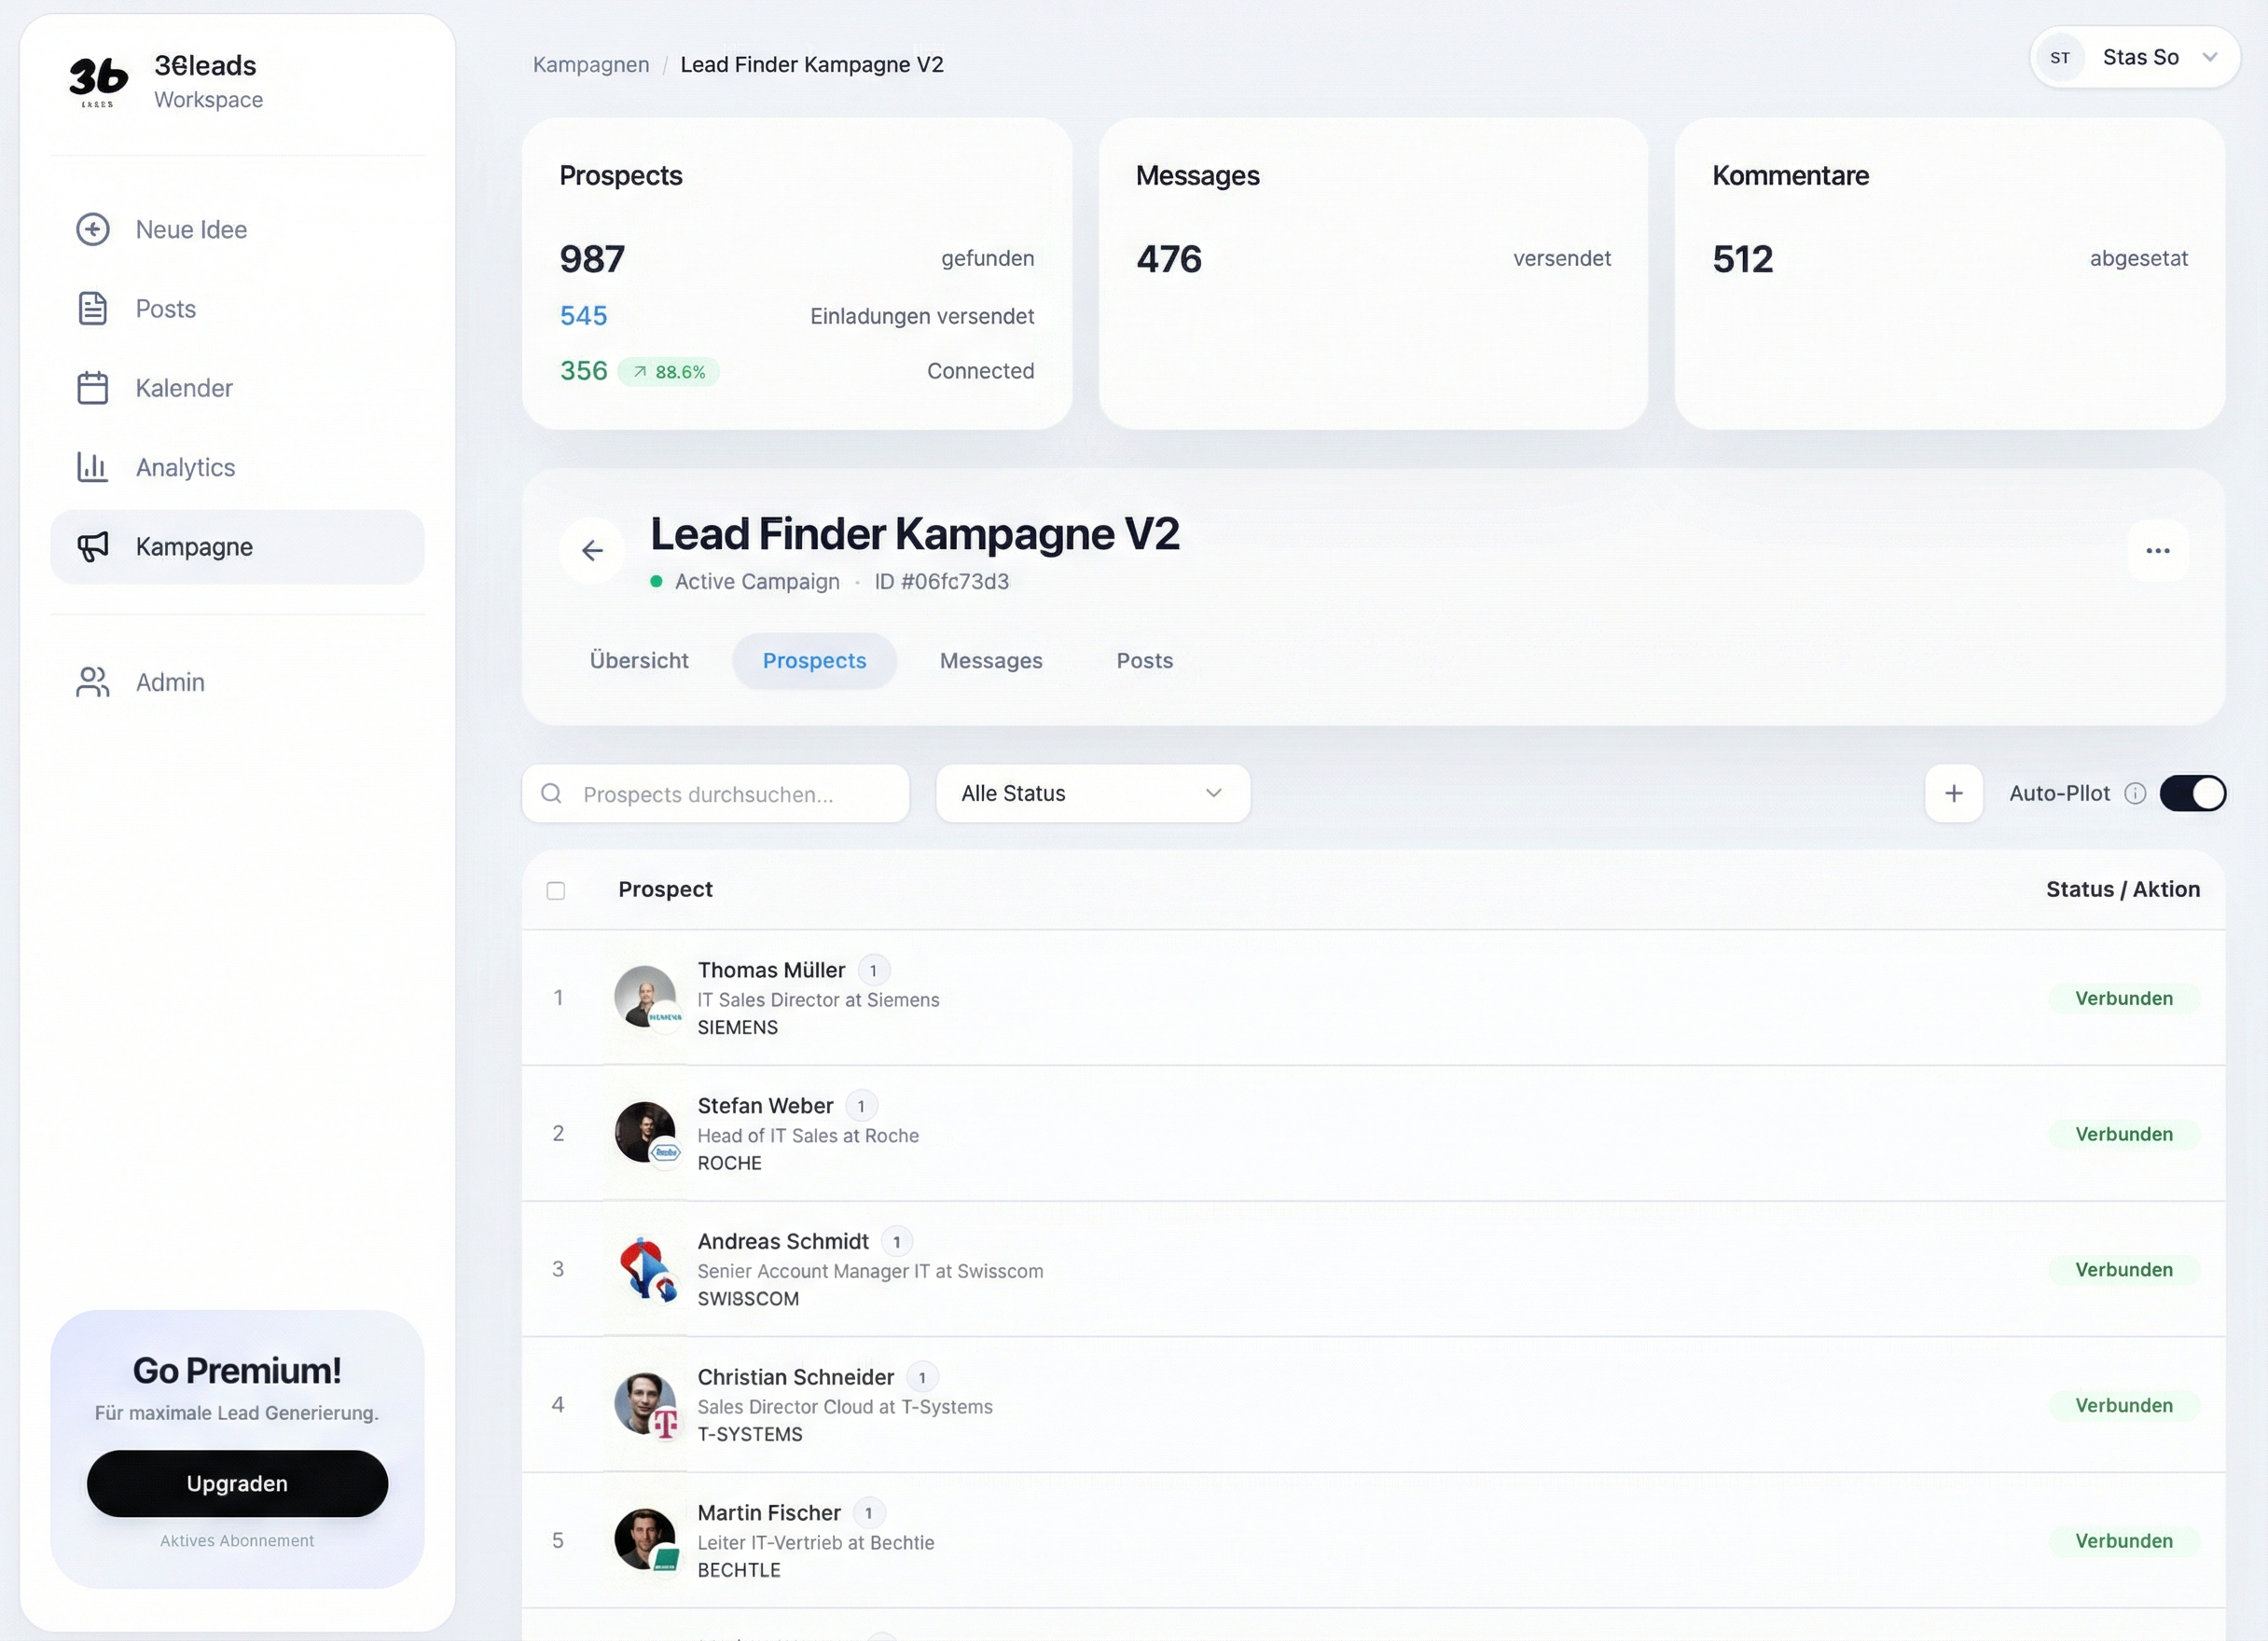2268x1641 pixels.
Task: Select the Kampagne megaphone icon
Action: click(x=92, y=547)
